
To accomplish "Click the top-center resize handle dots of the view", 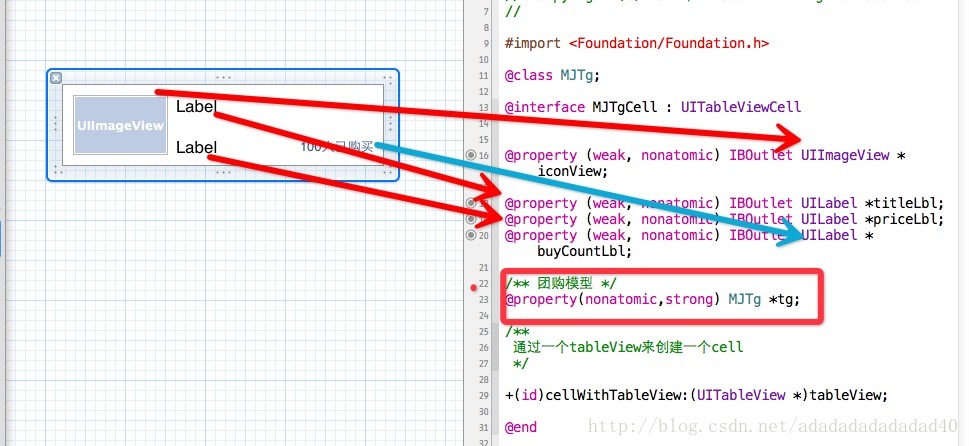I will tap(223, 78).
